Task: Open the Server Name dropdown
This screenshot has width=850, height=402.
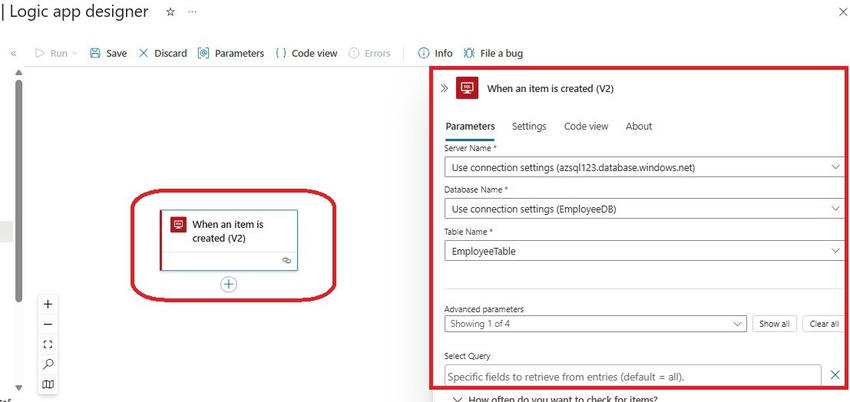Action: point(645,167)
